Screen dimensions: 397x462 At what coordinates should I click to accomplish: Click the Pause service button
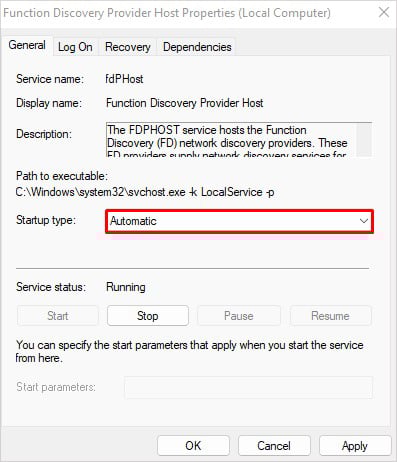tap(239, 316)
